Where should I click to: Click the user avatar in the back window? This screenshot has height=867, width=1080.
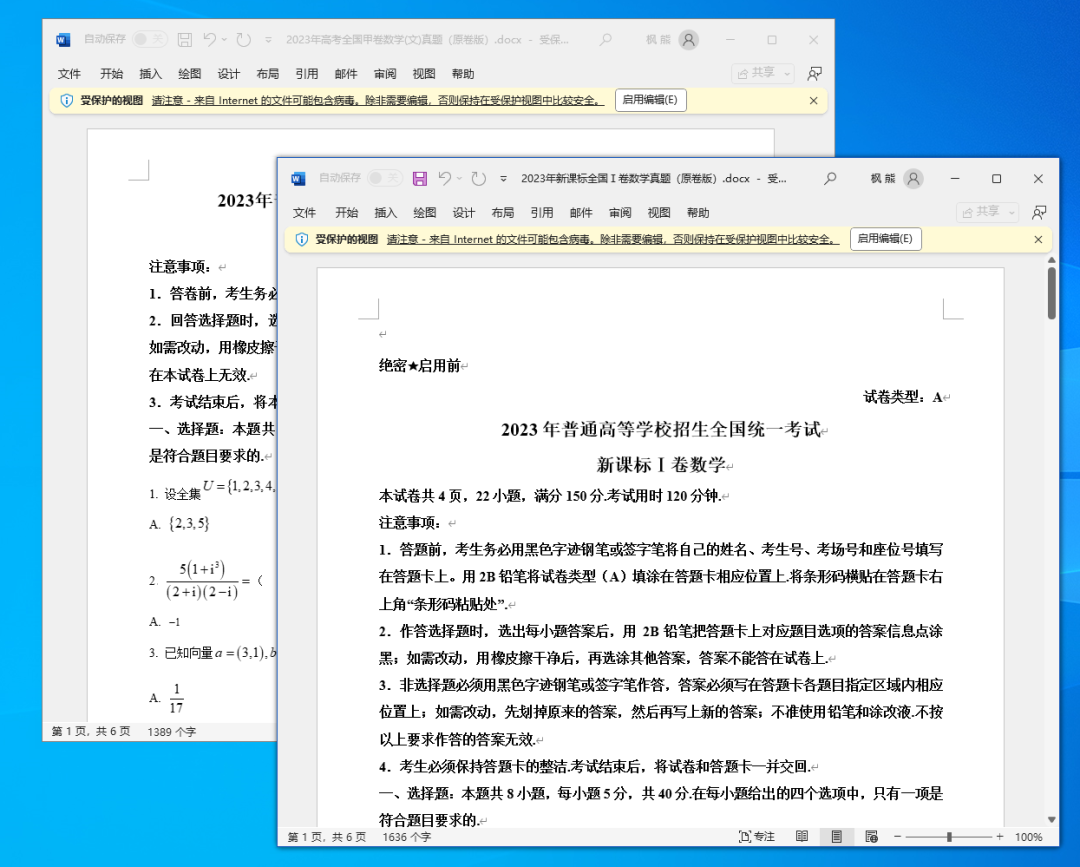coord(689,40)
